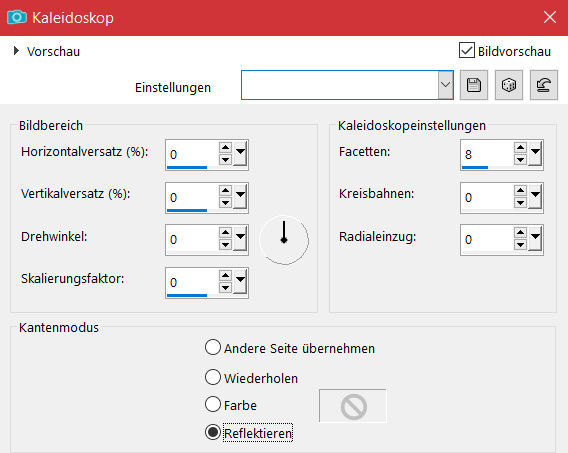Decrease Horizontalversatz value with down arrow
Image resolution: width=568 pixels, height=453 pixels.
coord(225,160)
